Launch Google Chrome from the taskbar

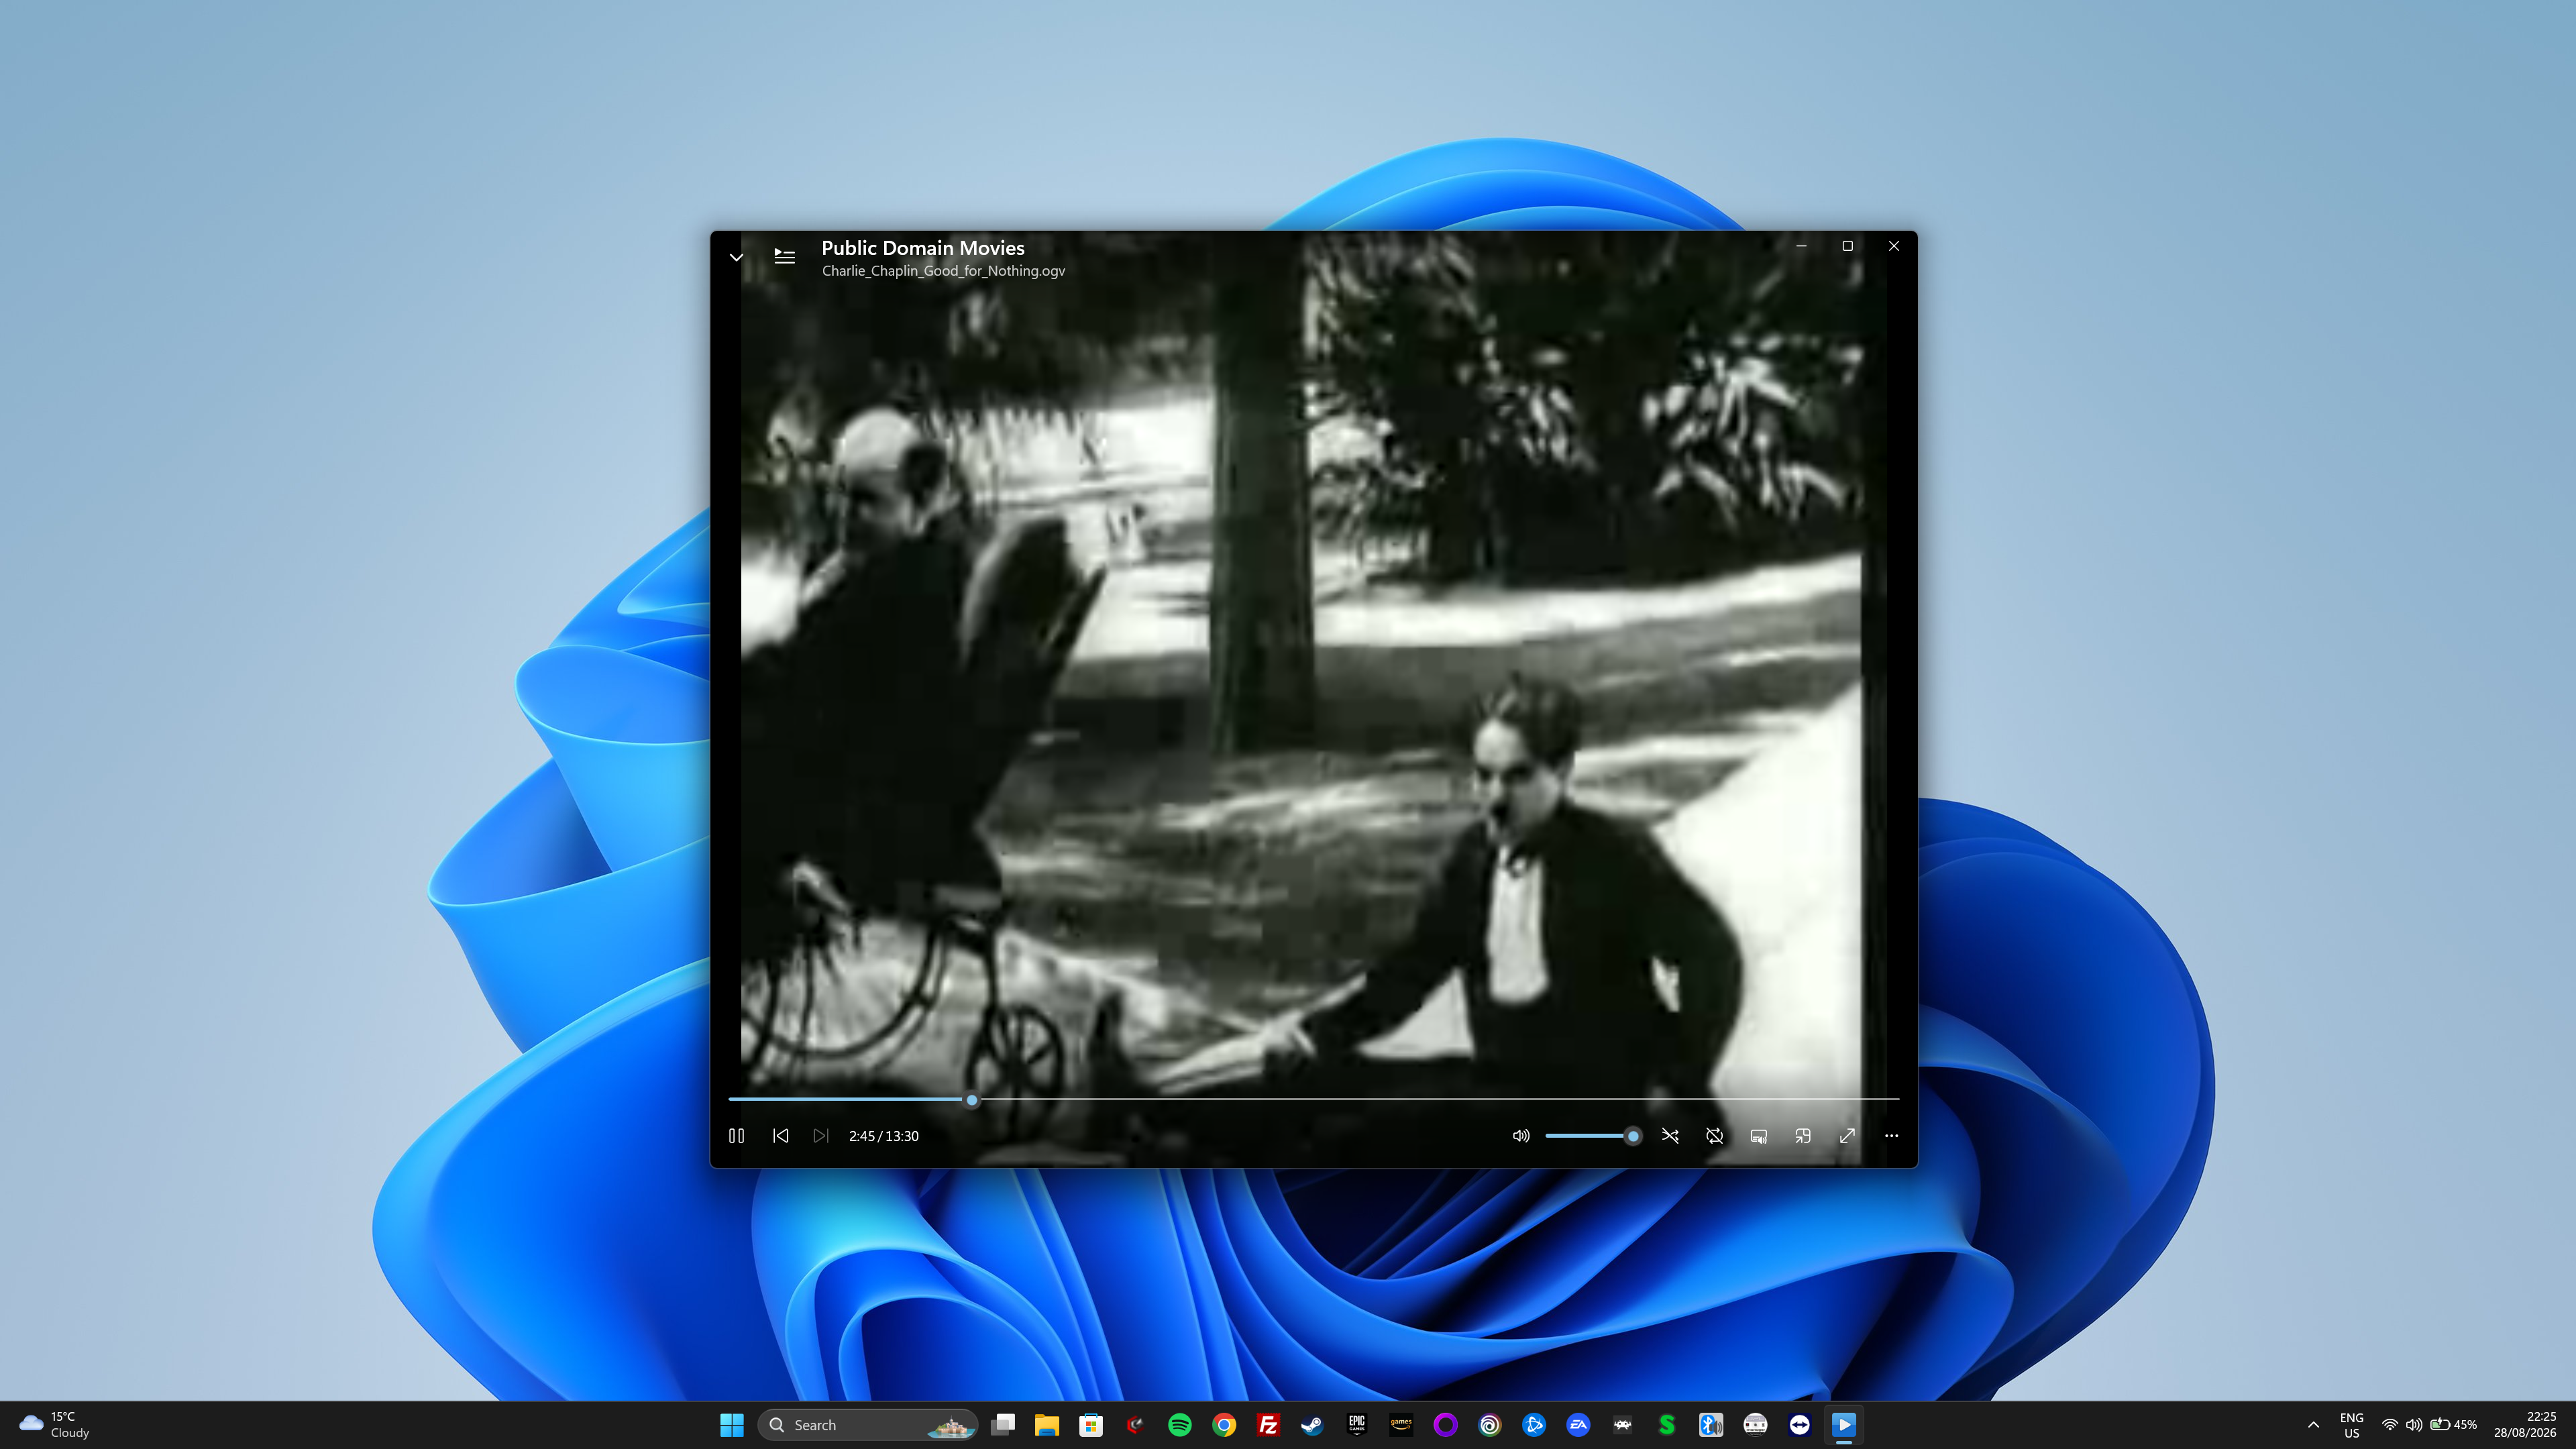click(1224, 1425)
